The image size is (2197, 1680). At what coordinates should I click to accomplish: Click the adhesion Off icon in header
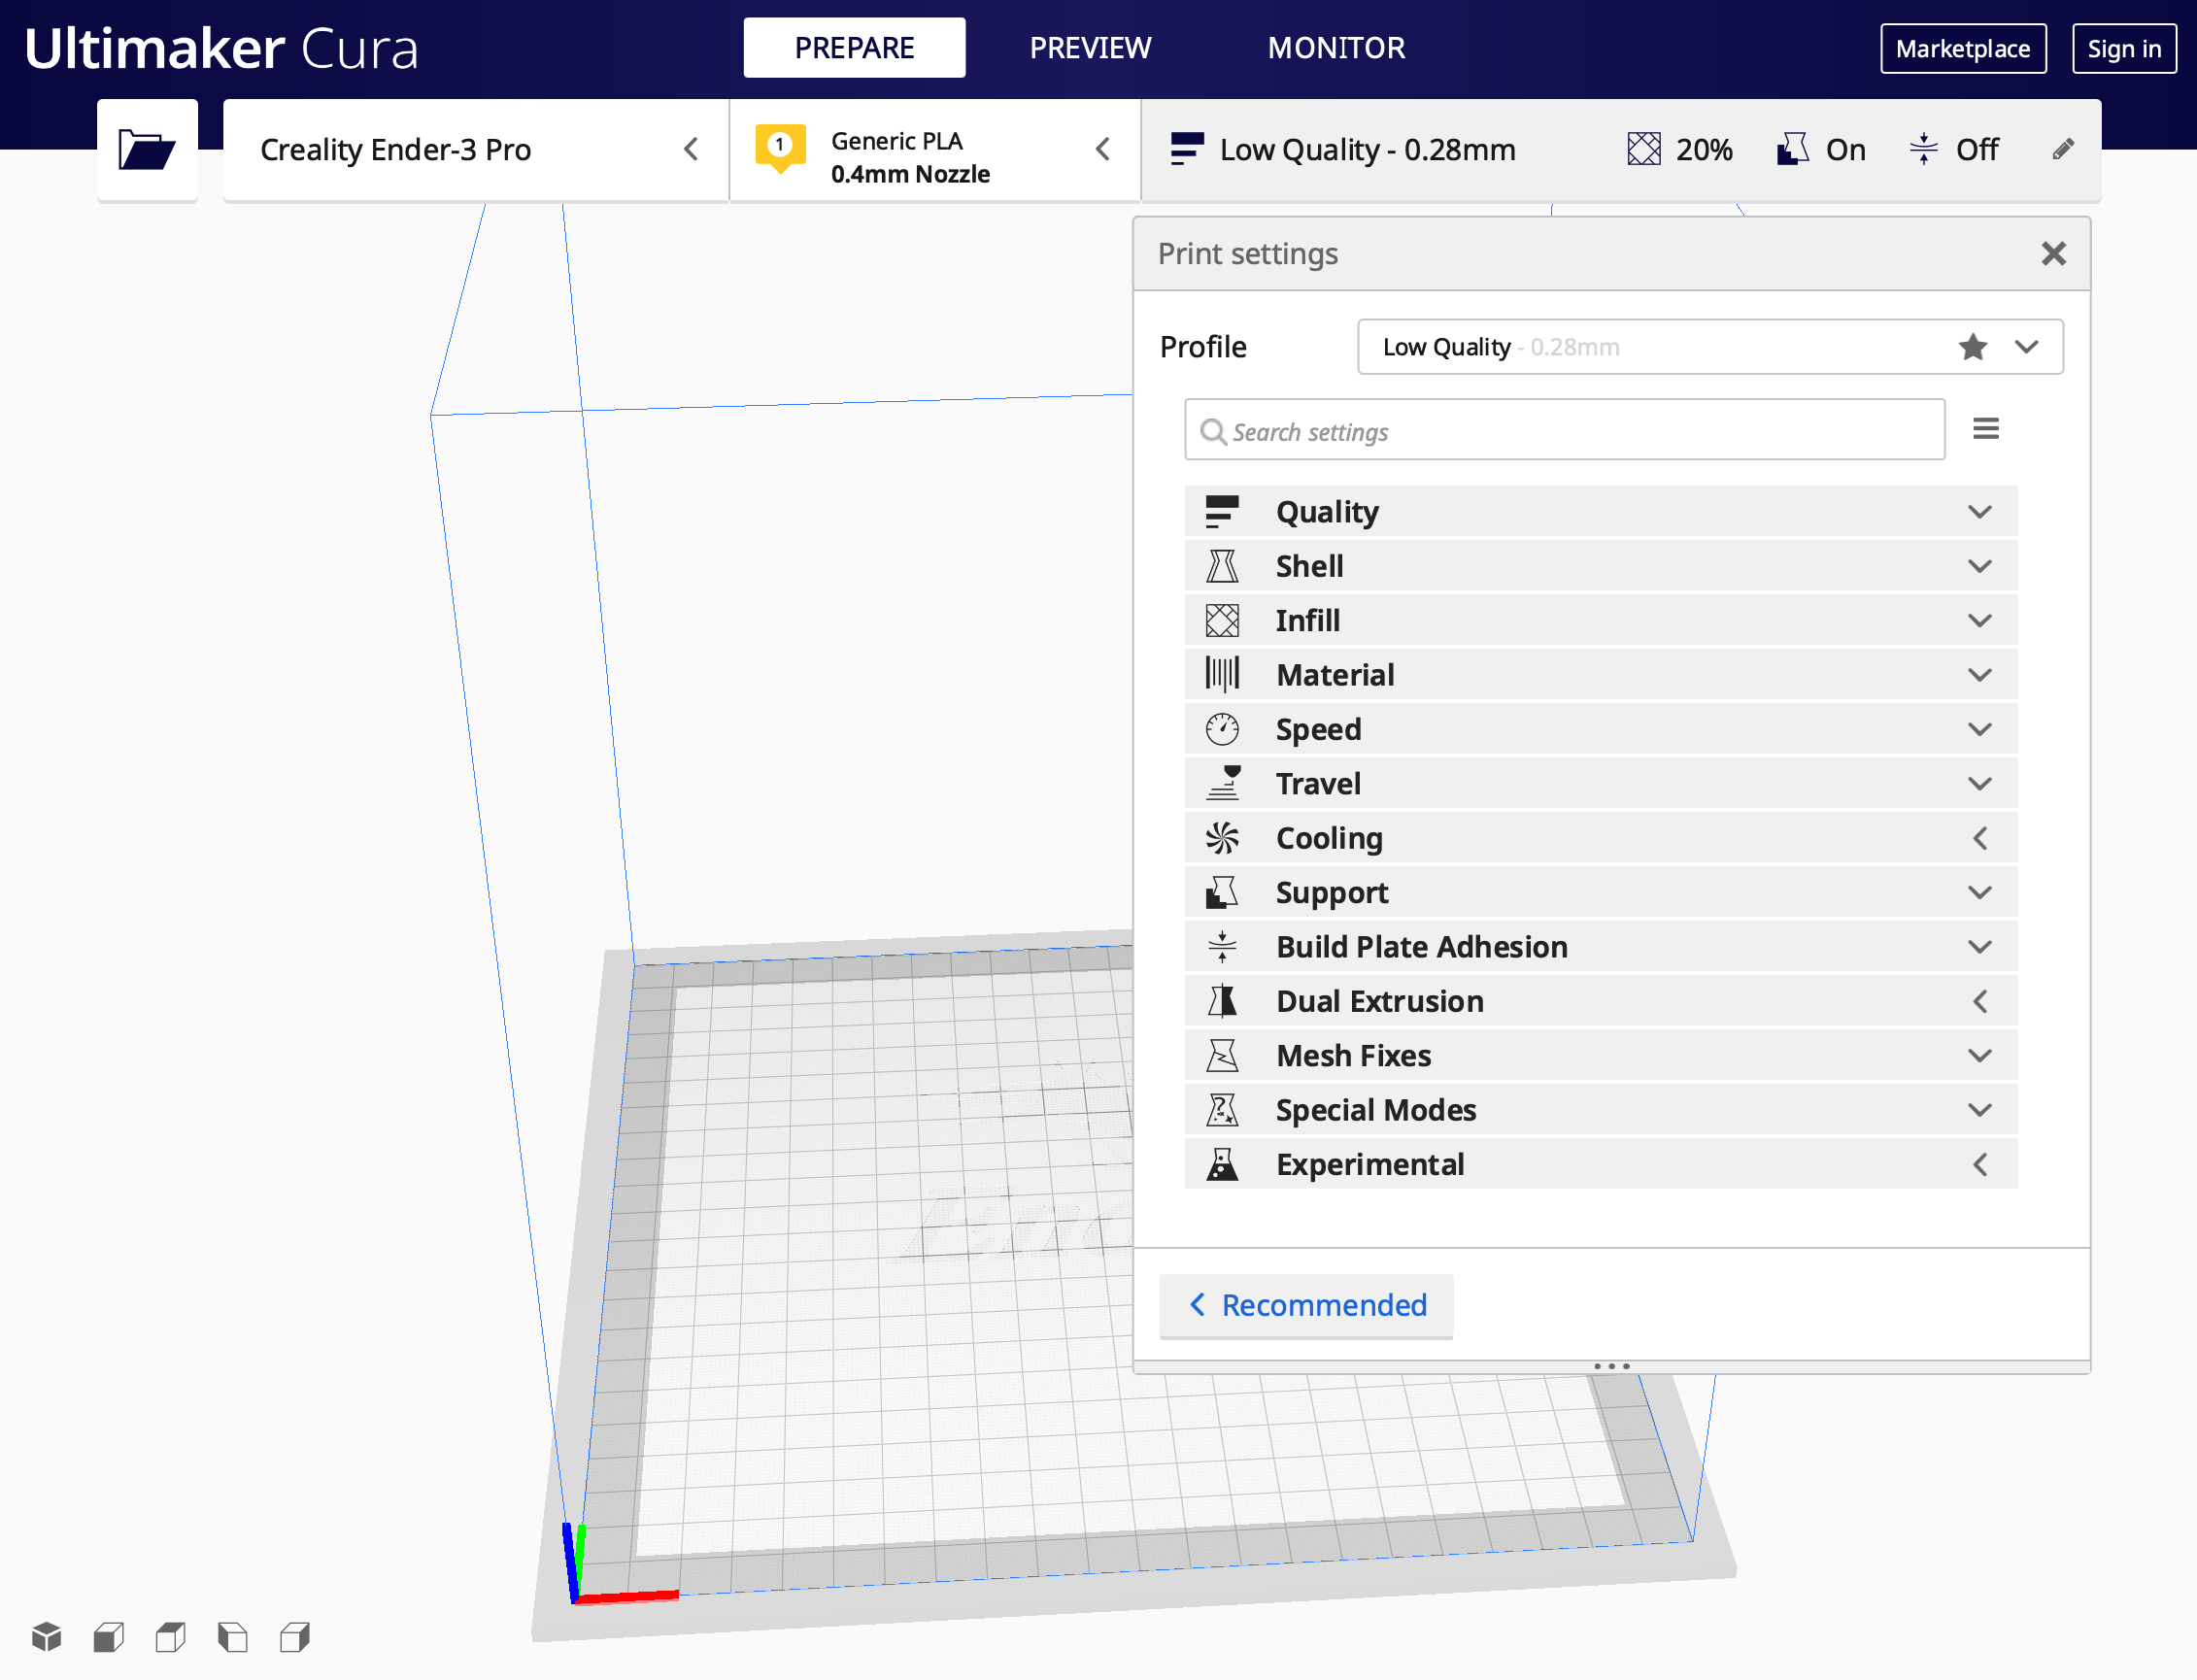(x=1923, y=150)
